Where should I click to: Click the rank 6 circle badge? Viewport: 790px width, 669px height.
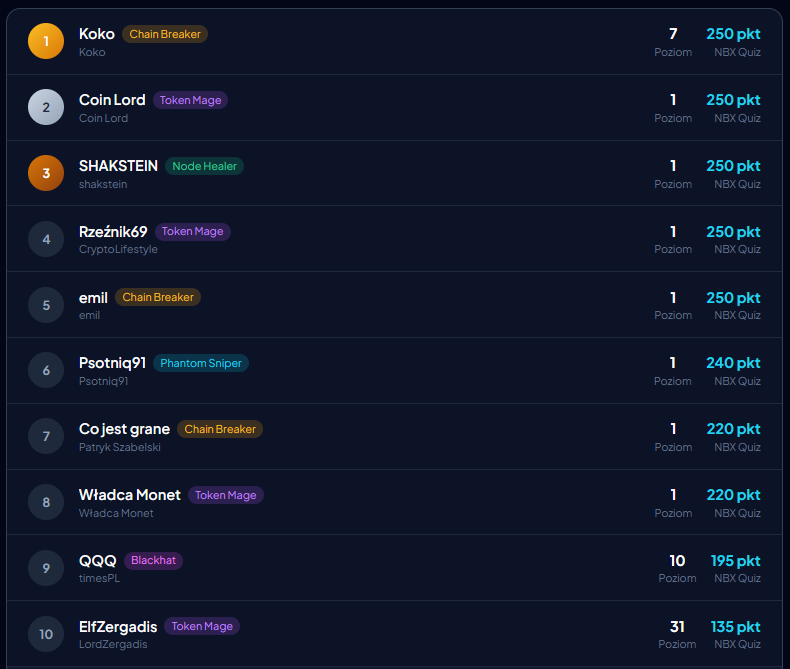click(x=46, y=370)
